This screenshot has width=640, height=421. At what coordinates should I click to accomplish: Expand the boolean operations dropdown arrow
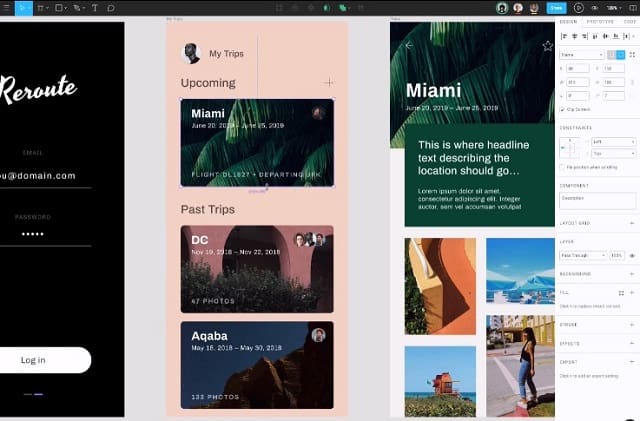pyautogui.click(x=349, y=8)
